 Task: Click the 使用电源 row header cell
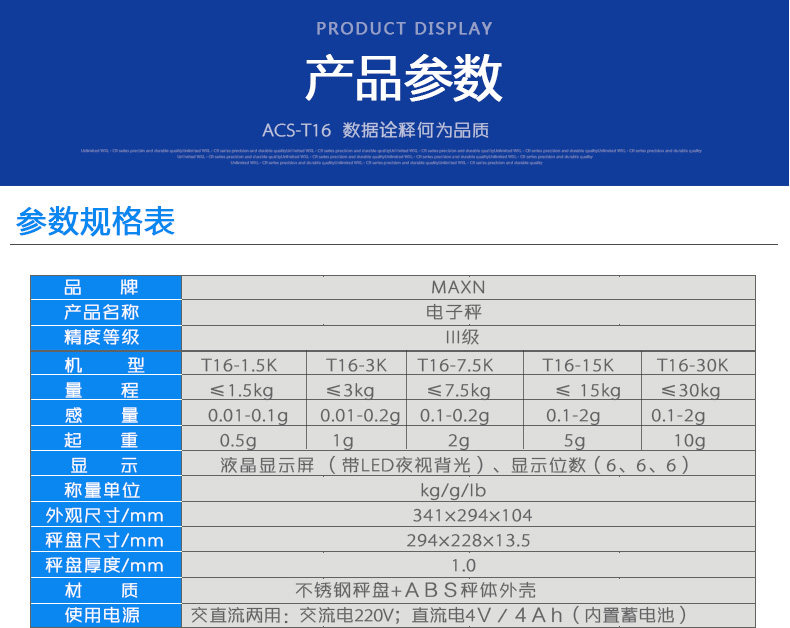click(x=106, y=615)
